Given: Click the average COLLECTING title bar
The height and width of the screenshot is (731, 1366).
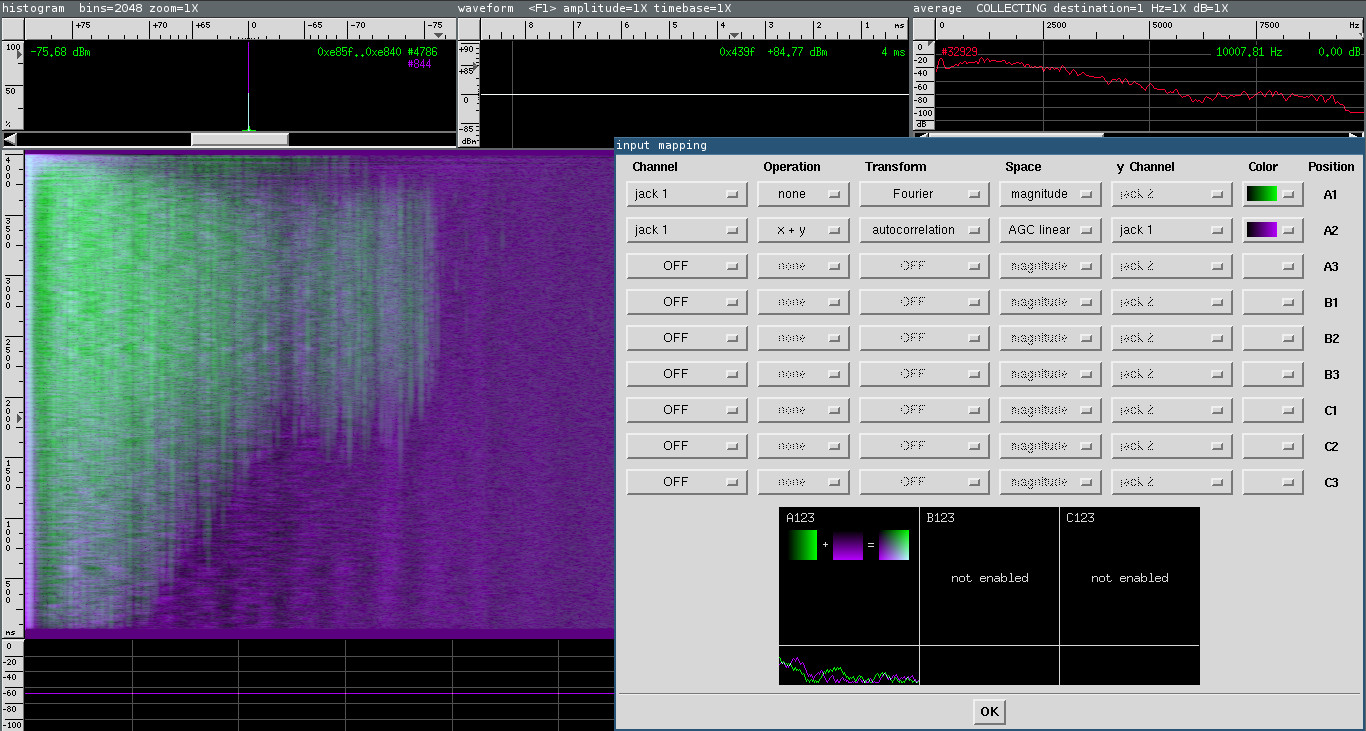Looking at the screenshot, I should 1138,8.
